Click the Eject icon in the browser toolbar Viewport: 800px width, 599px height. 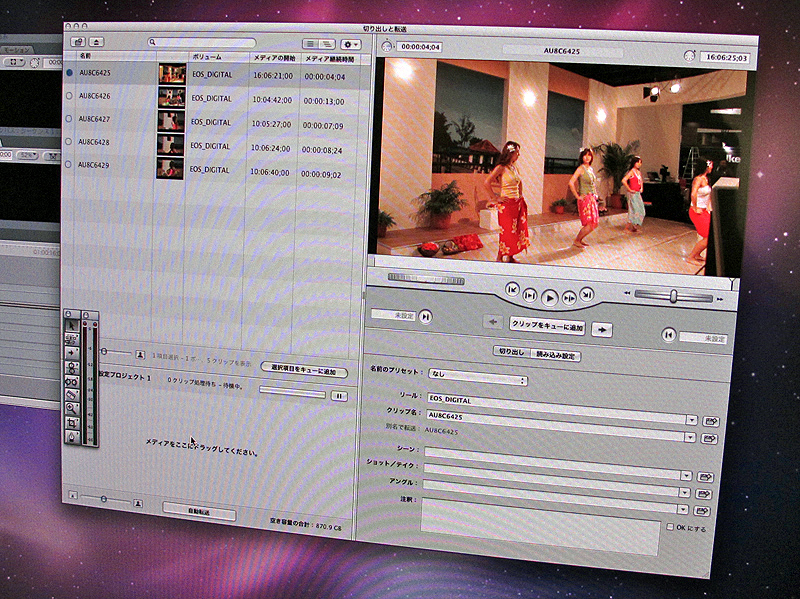click(96, 44)
